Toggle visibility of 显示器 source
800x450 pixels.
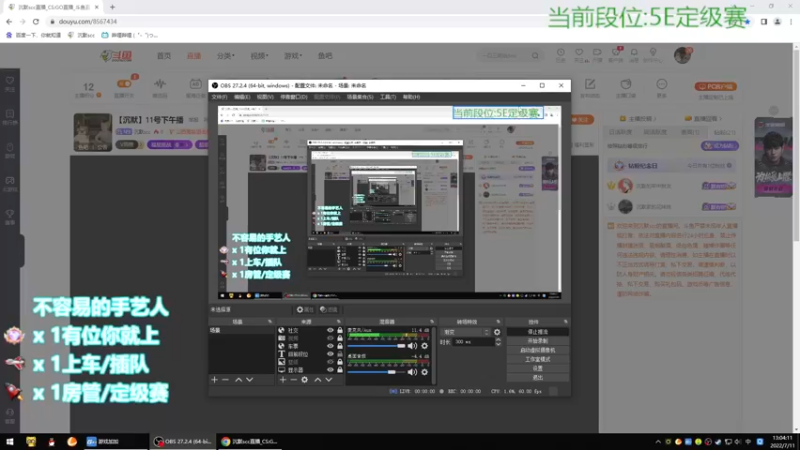(x=330, y=370)
